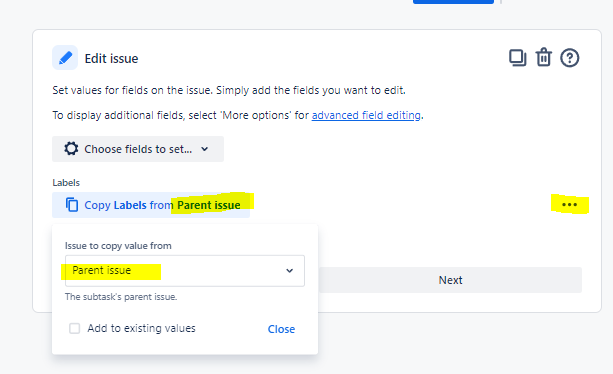Click the gear icon in Choose fields
The width and height of the screenshot is (613, 374).
click(71, 149)
